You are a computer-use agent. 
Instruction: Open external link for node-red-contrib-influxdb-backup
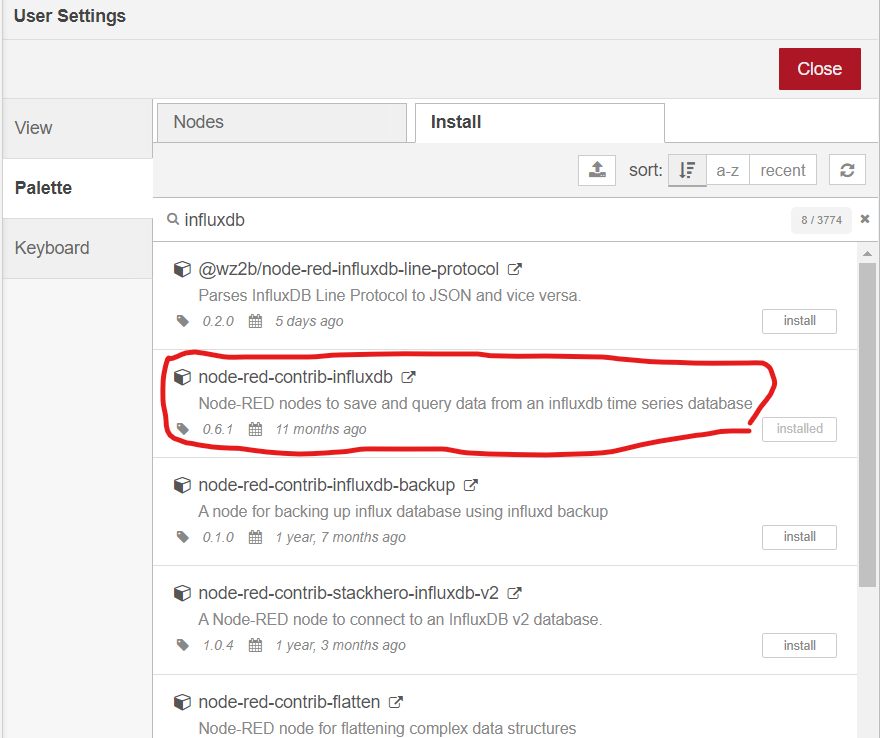471,485
